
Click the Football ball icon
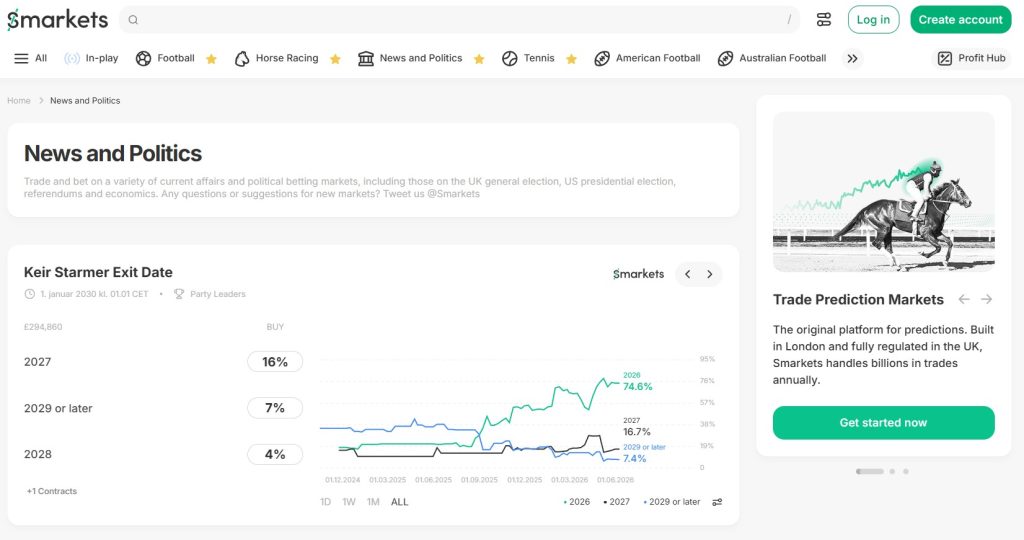[x=143, y=58]
